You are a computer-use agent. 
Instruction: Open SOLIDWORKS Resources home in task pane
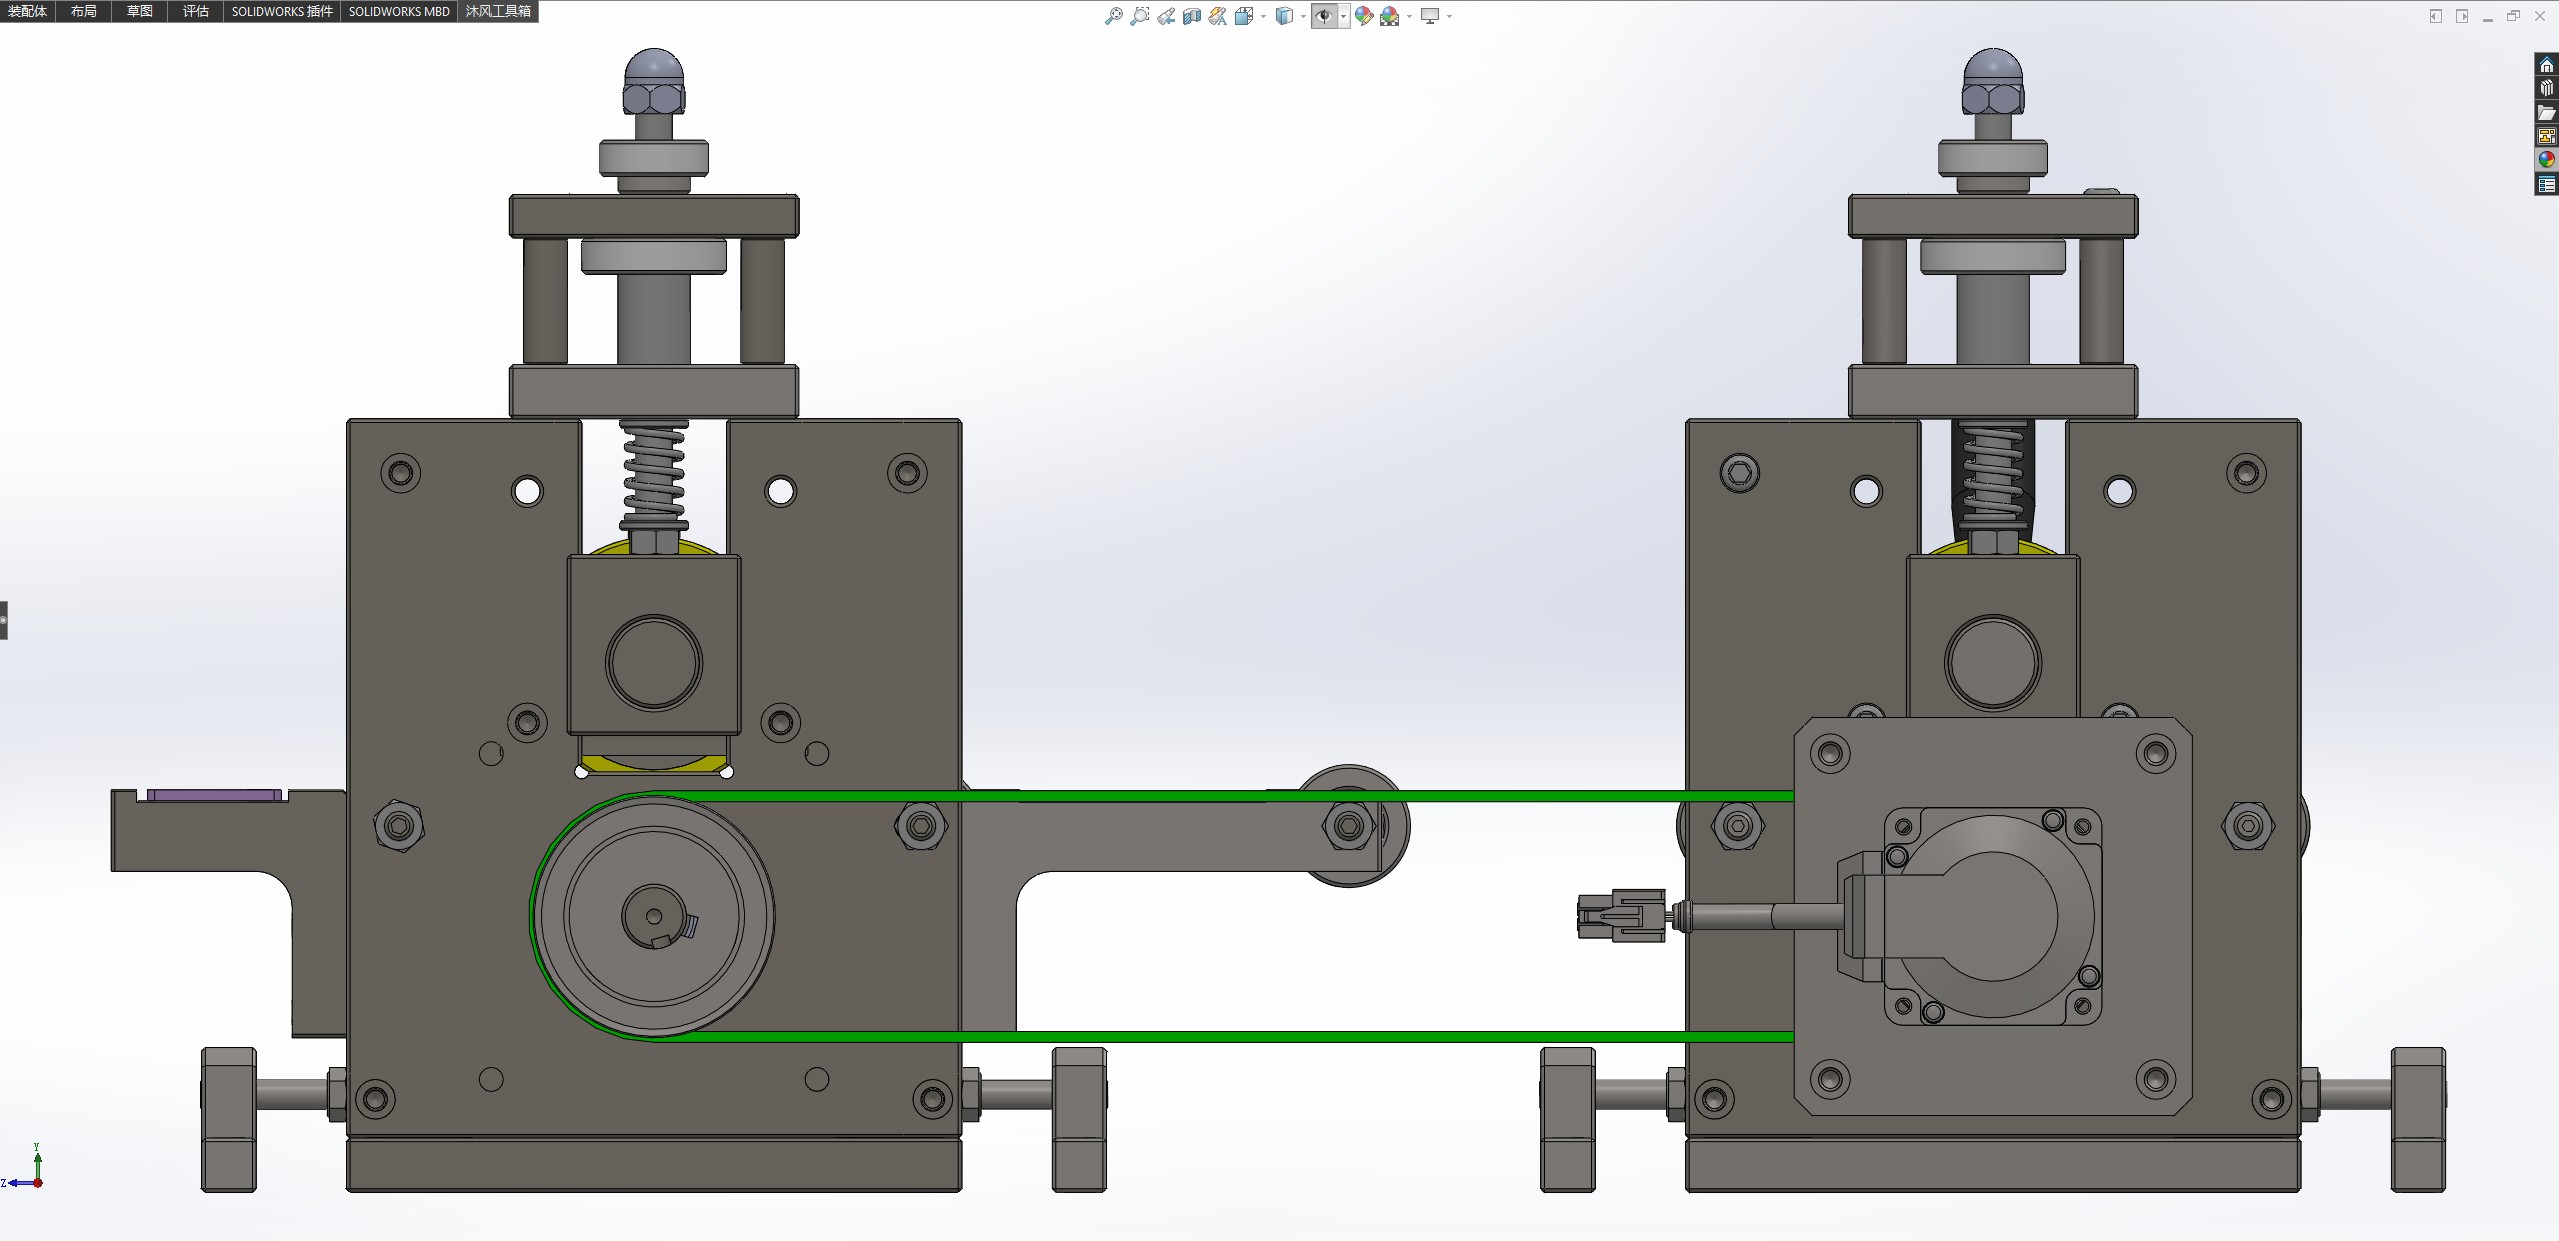coord(2546,65)
